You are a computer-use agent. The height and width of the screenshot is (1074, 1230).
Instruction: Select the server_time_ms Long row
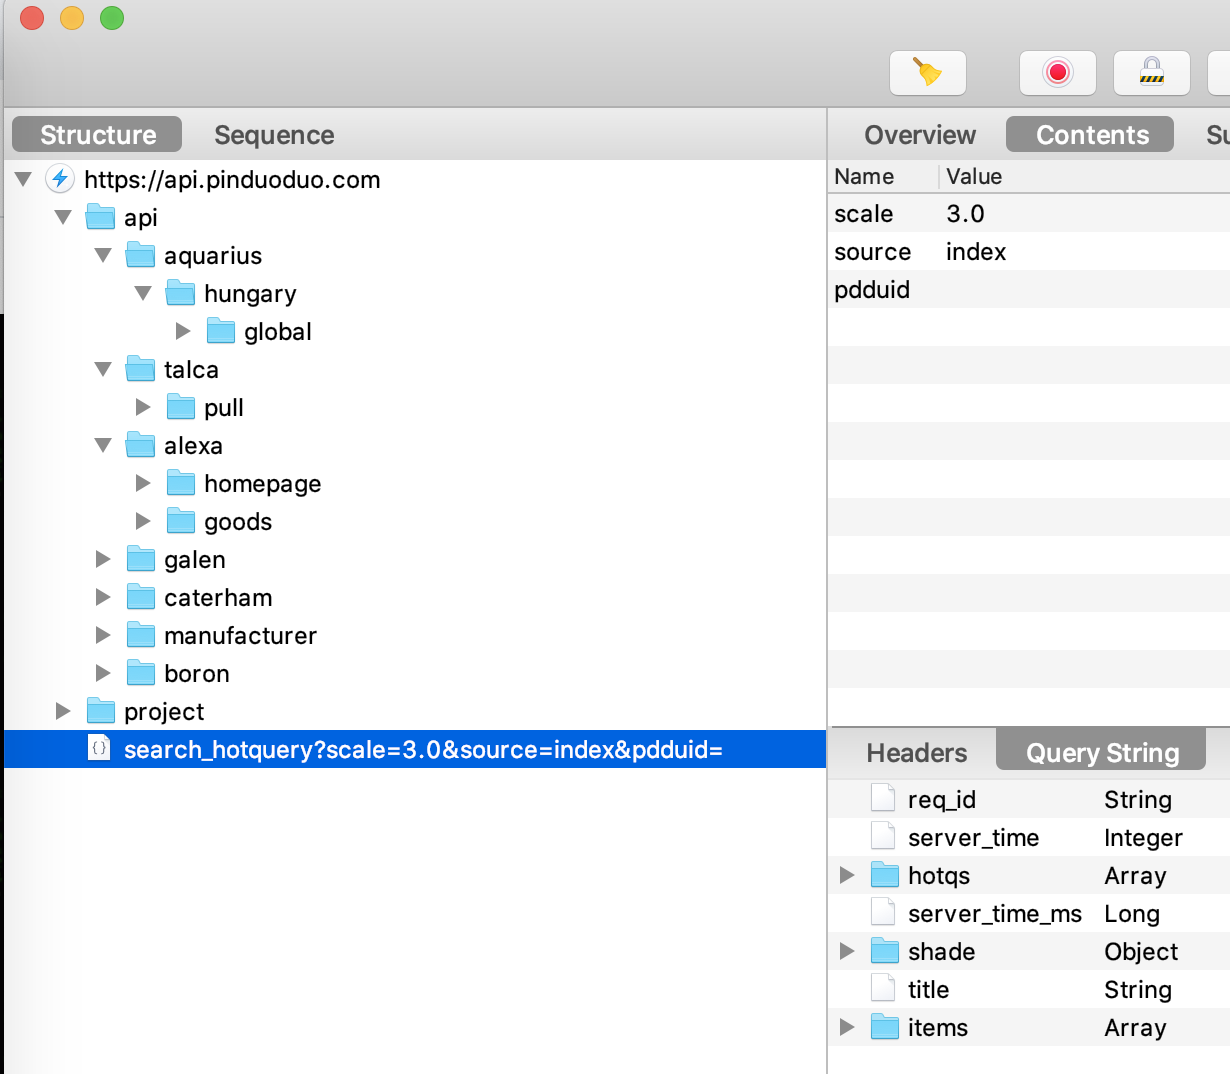click(x=1030, y=913)
